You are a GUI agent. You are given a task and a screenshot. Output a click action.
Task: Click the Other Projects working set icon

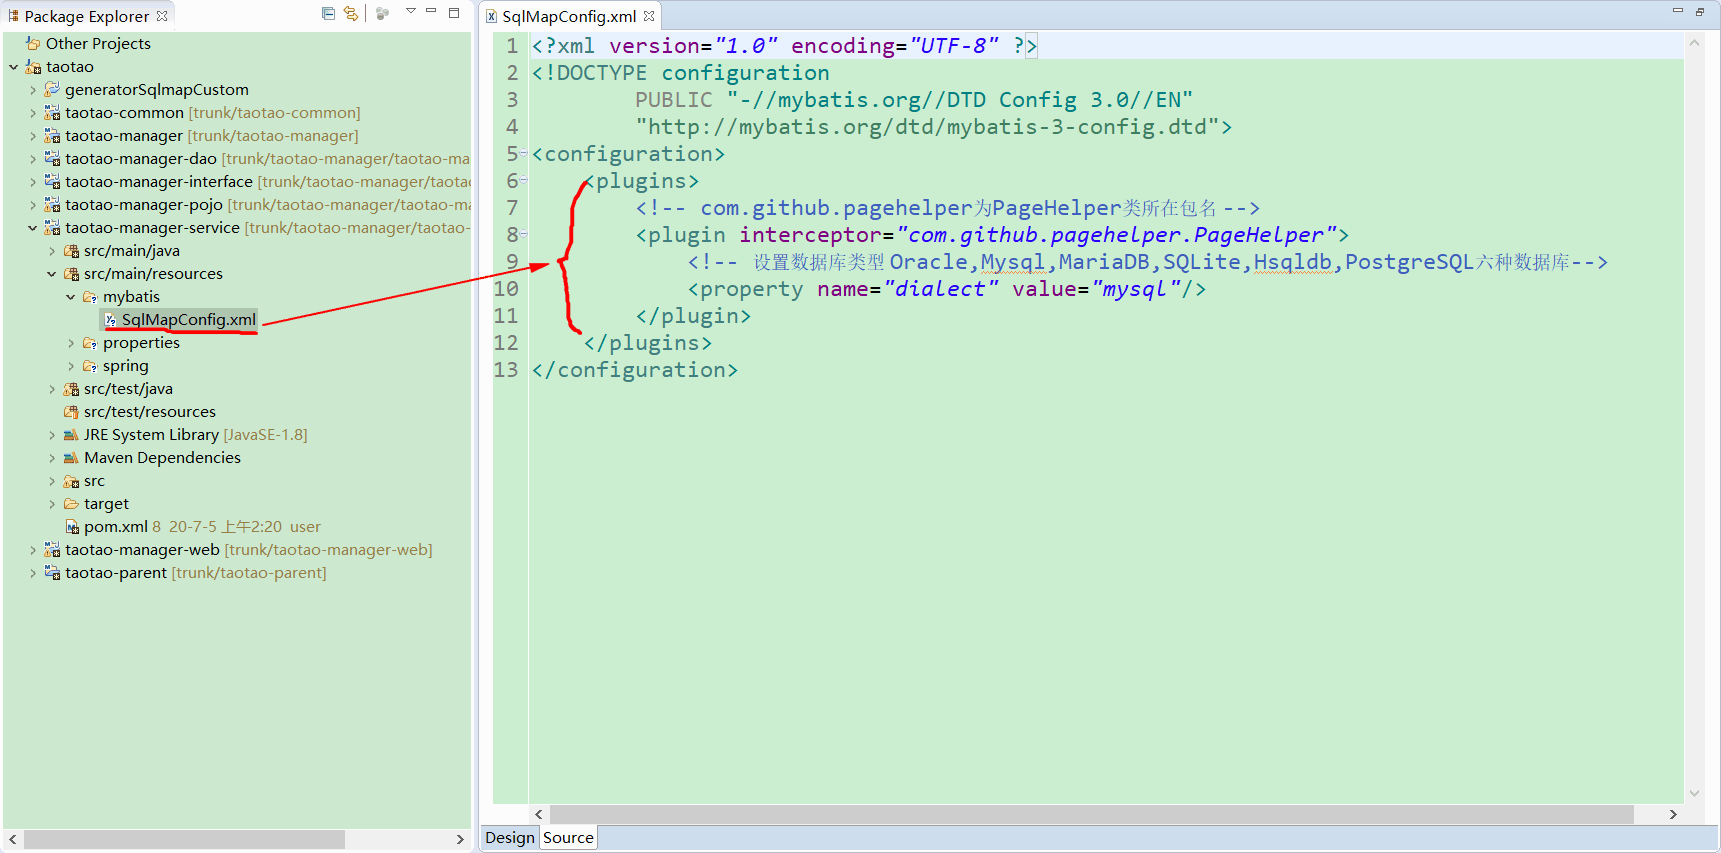(33, 43)
